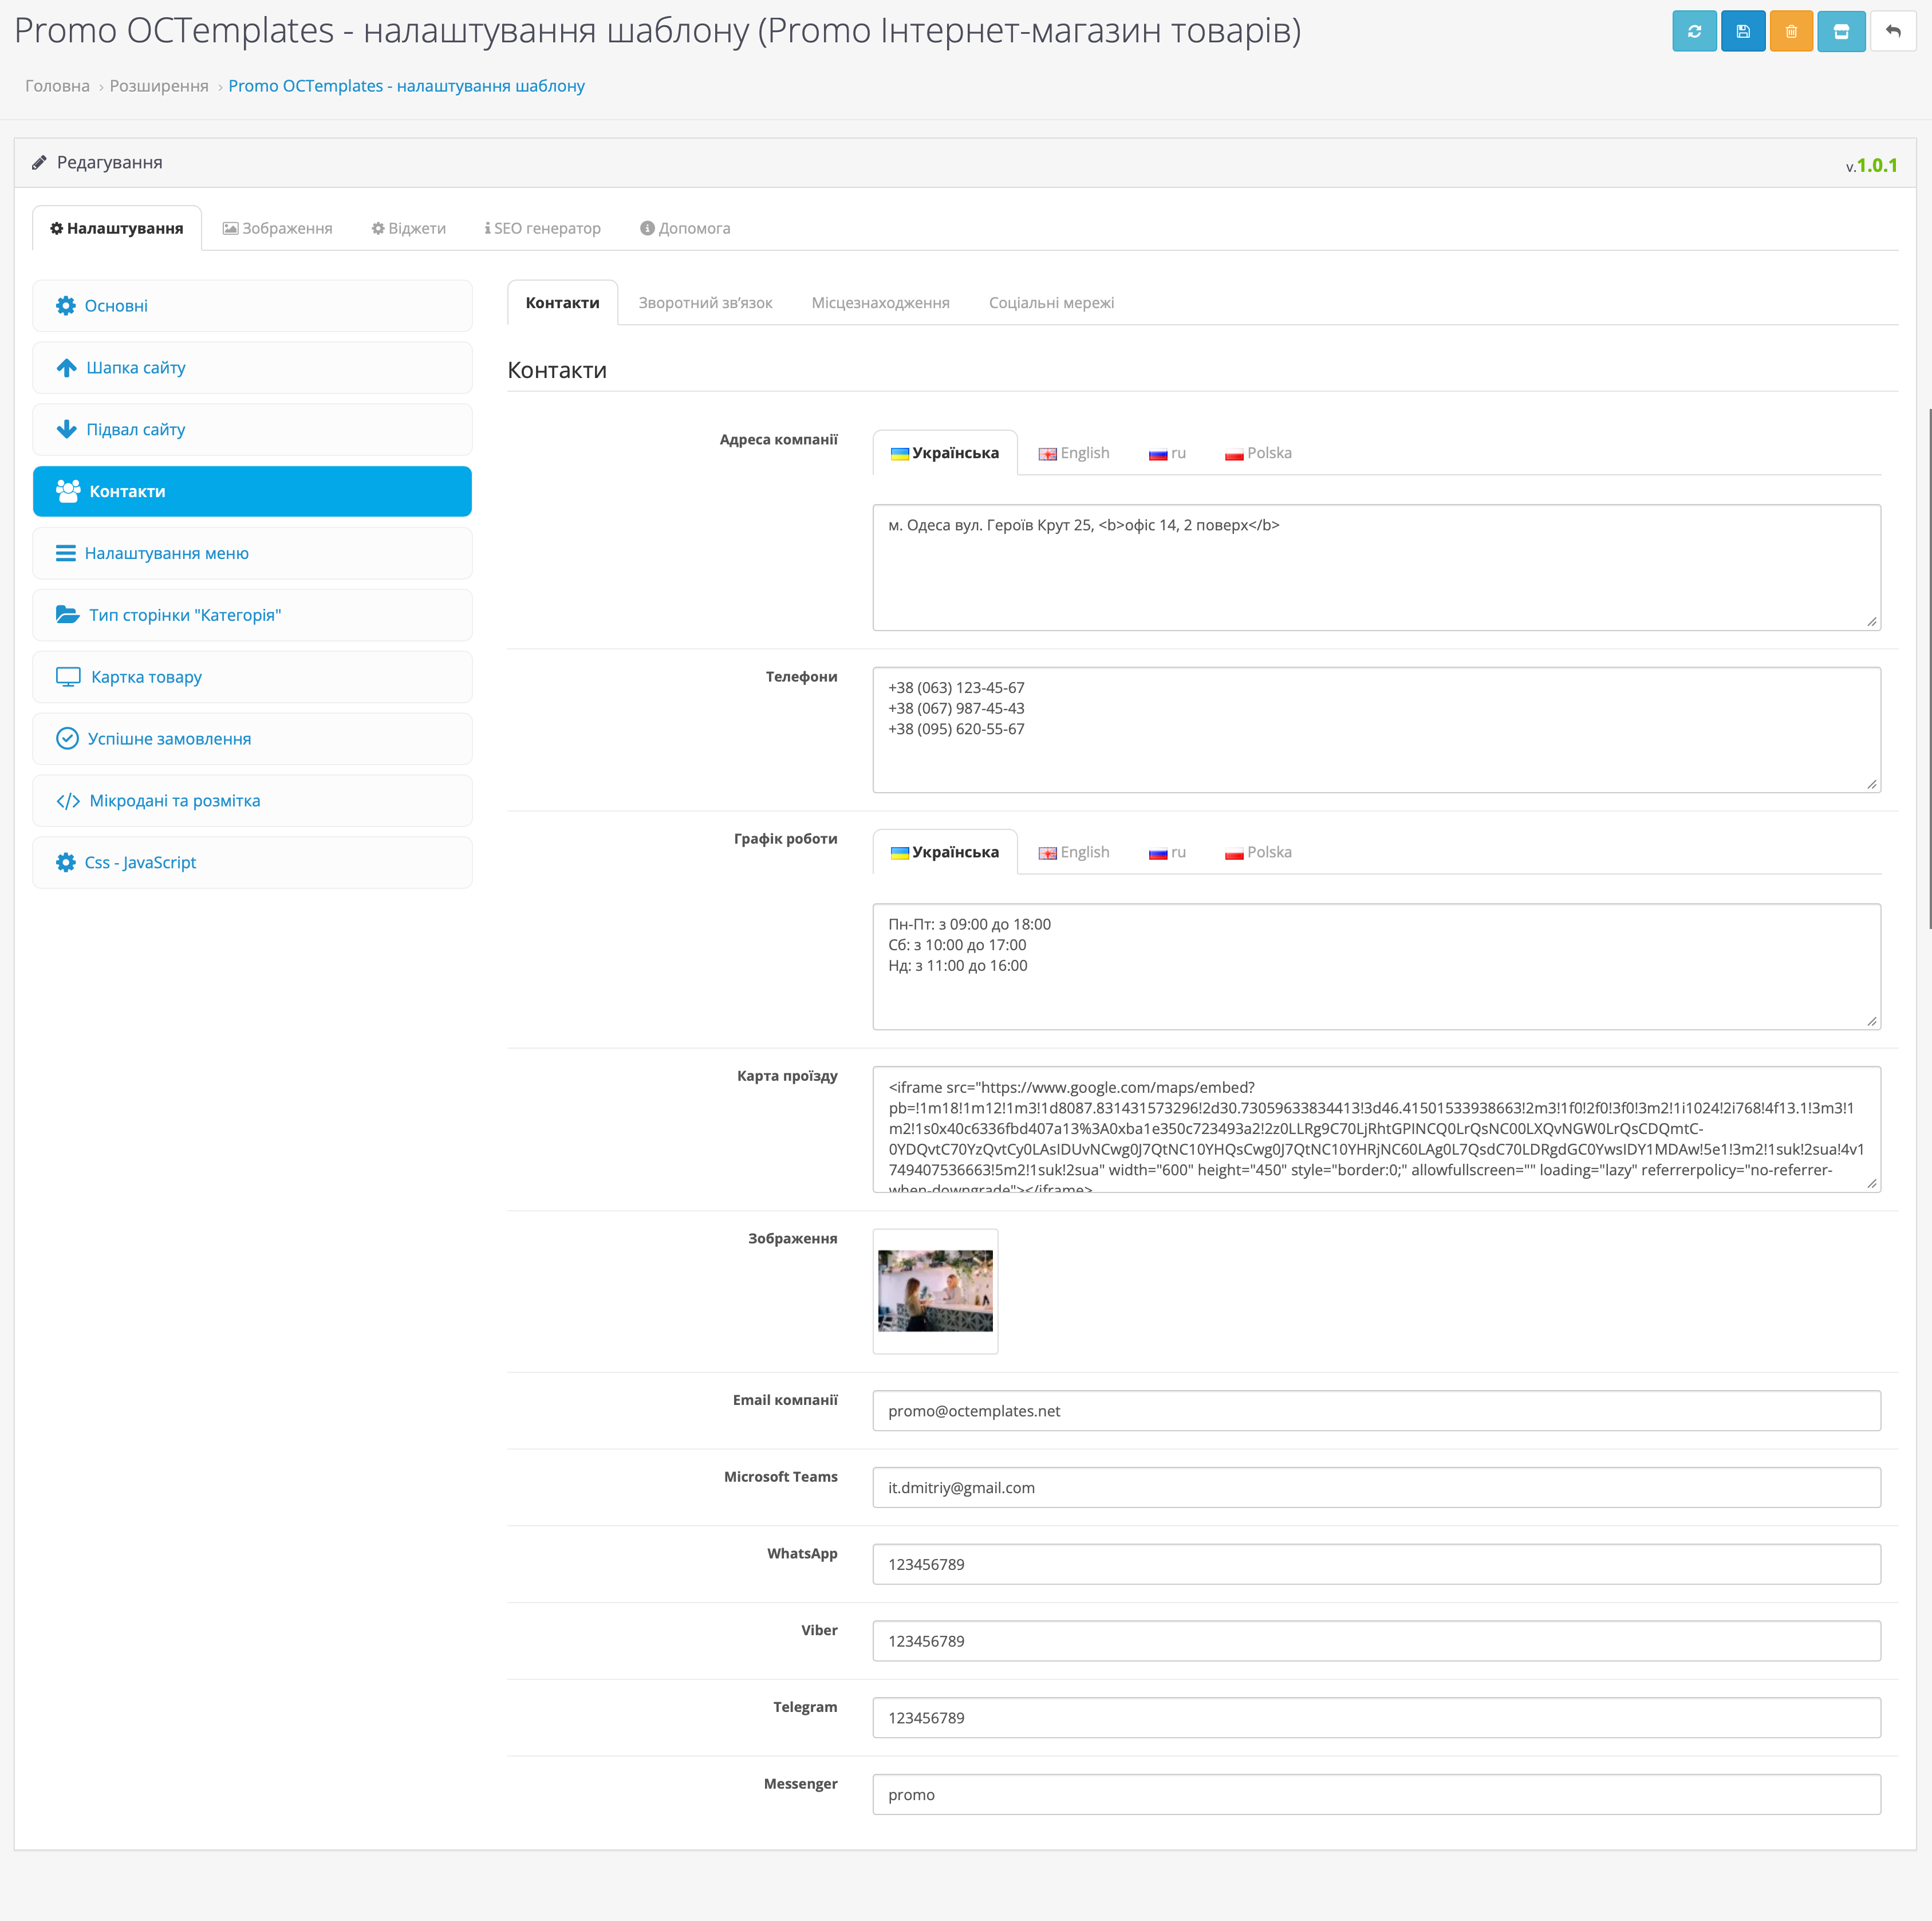Open Мікродані та розмітка code section
Image resolution: width=1932 pixels, height=1921 pixels.
252,801
